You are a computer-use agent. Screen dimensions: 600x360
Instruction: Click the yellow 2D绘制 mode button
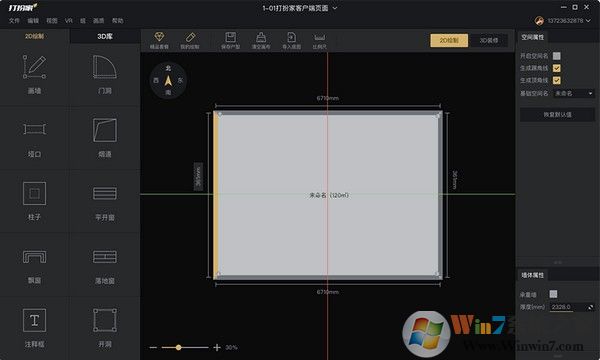tap(449, 40)
